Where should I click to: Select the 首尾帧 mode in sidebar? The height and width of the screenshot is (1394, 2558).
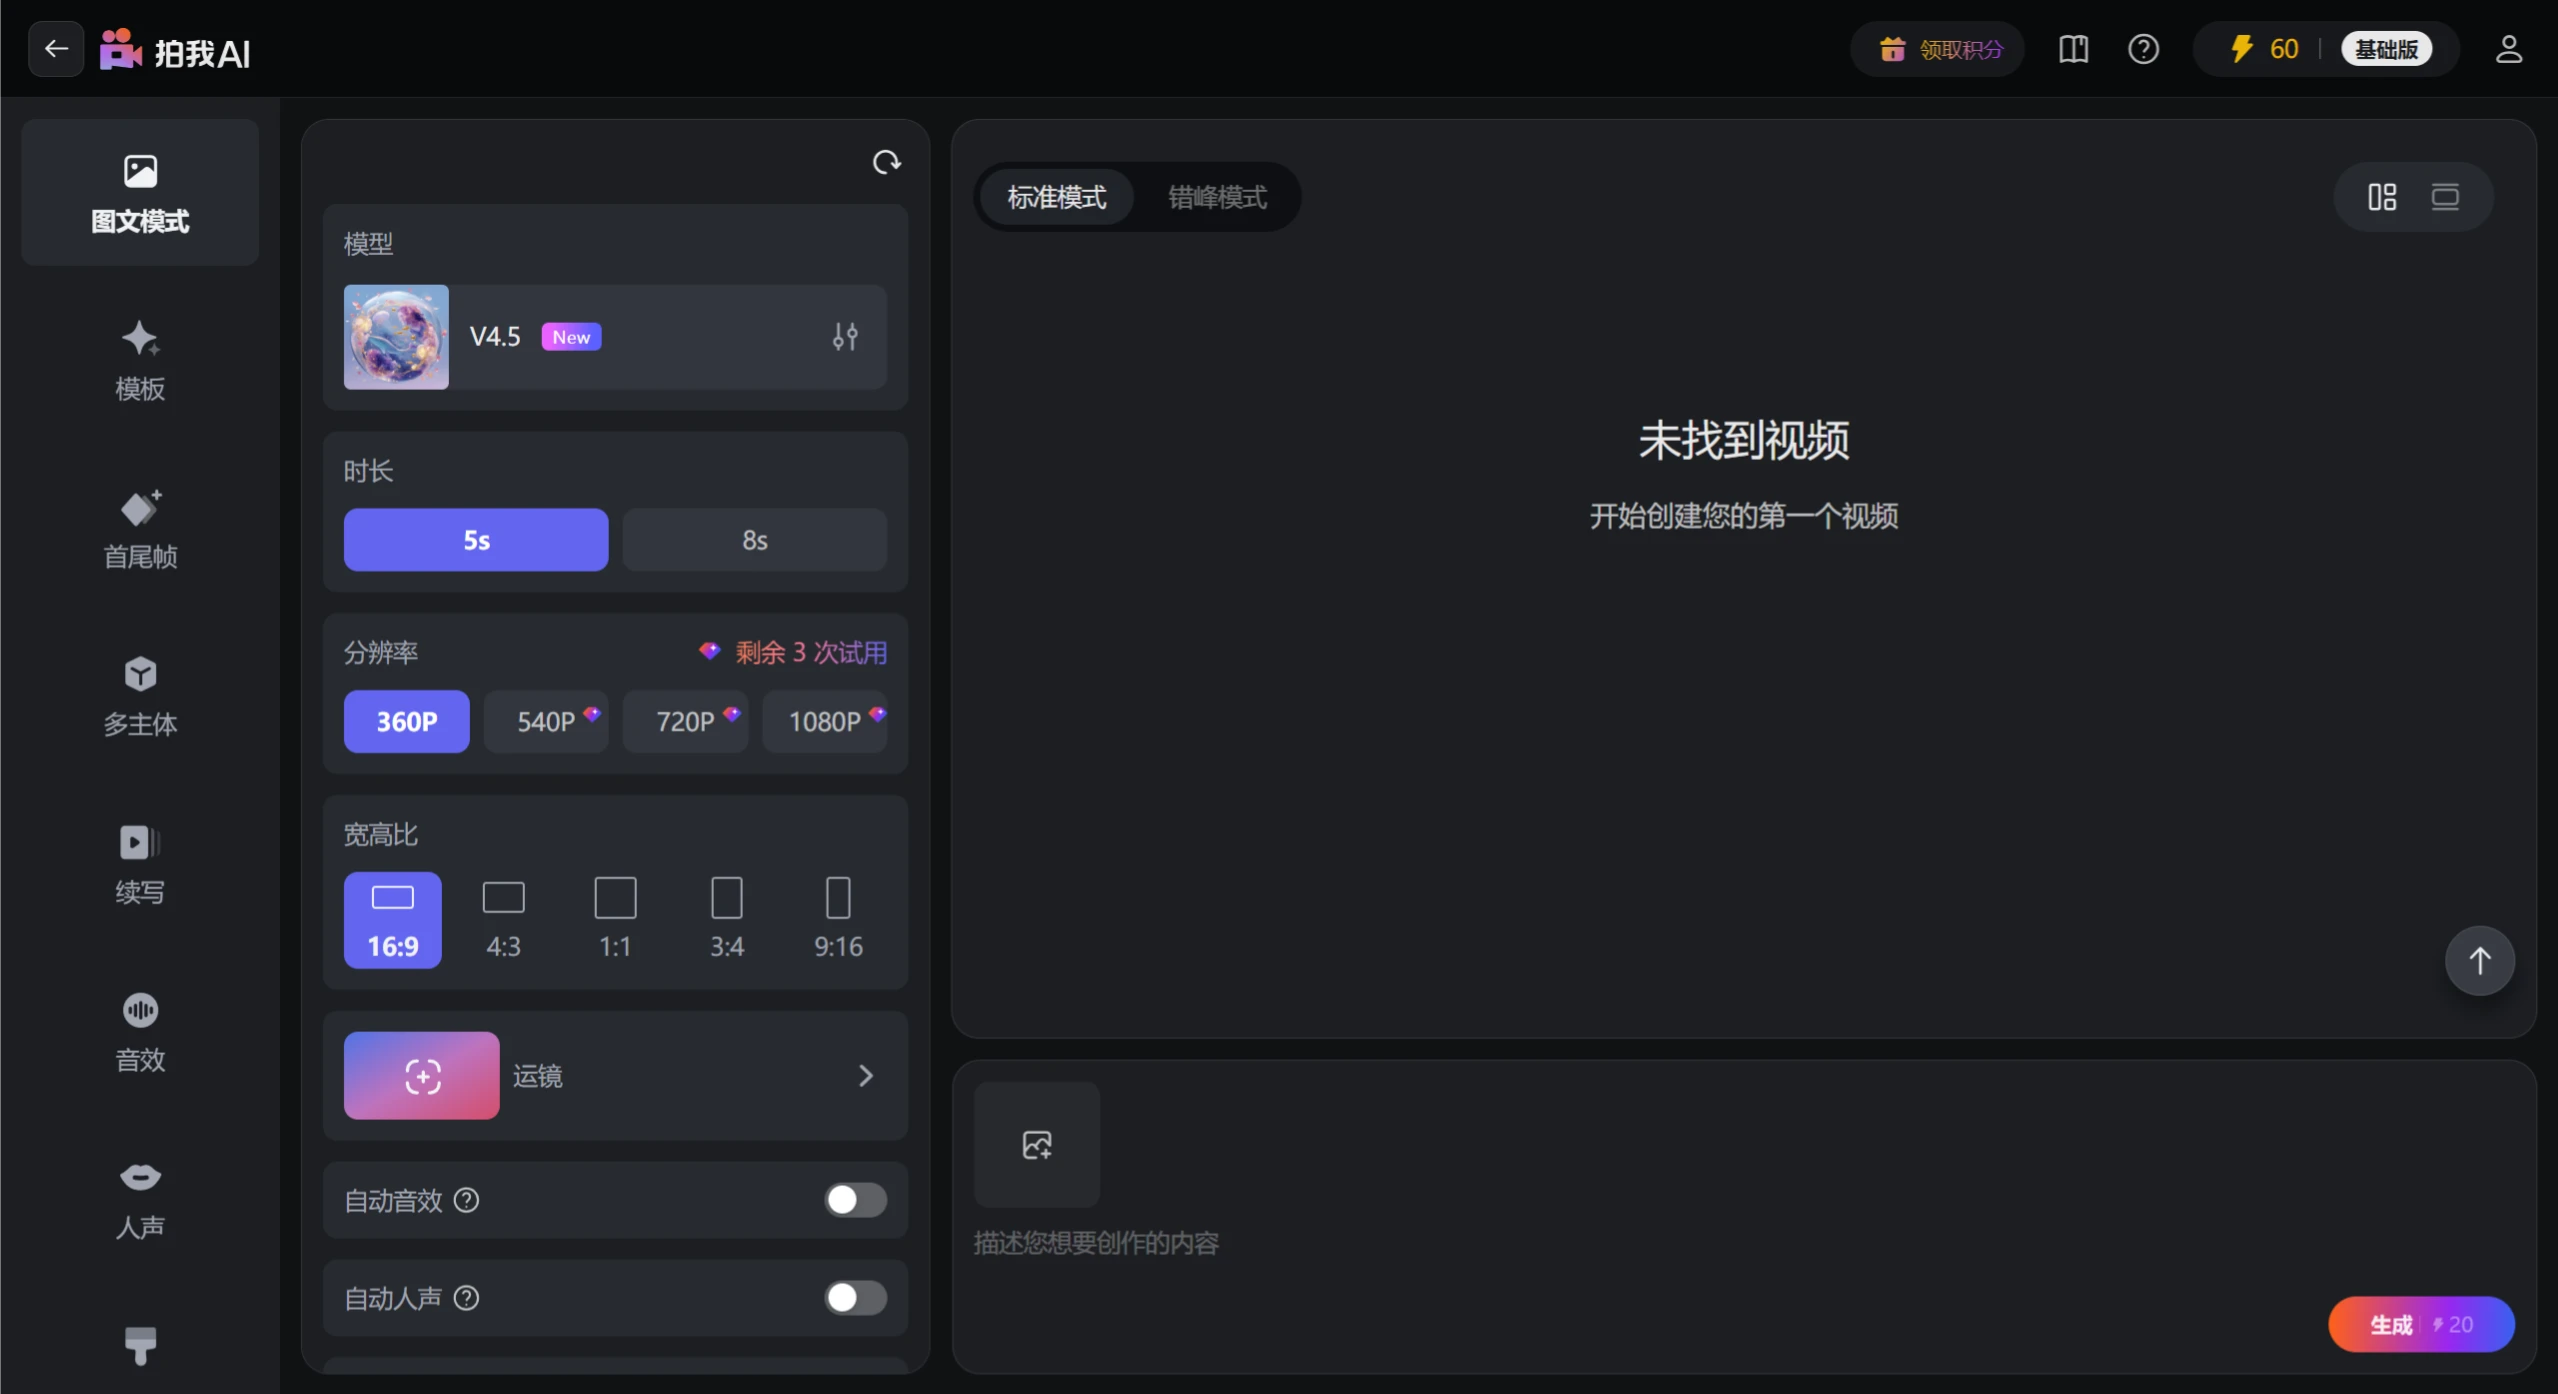point(140,527)
